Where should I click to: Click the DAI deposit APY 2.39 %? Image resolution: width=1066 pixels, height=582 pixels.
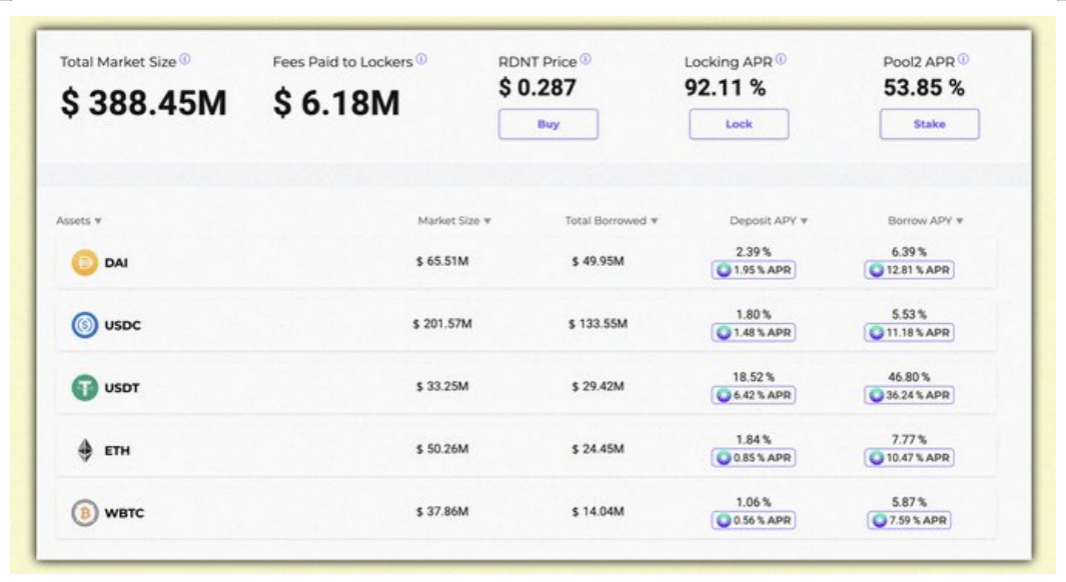pyautogui.click(x=753, y=252)
